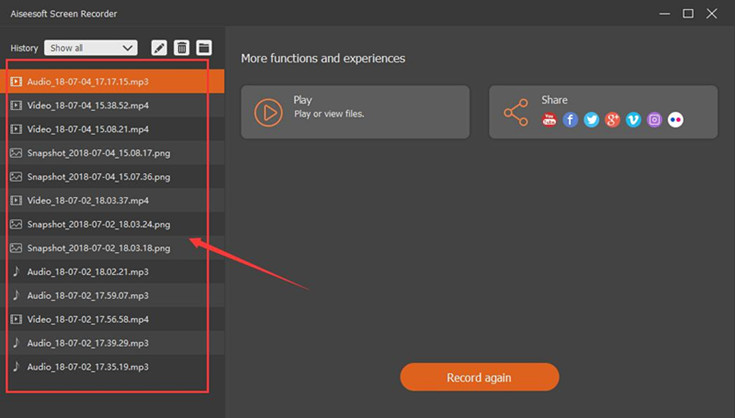Click the Record again button

479,377
